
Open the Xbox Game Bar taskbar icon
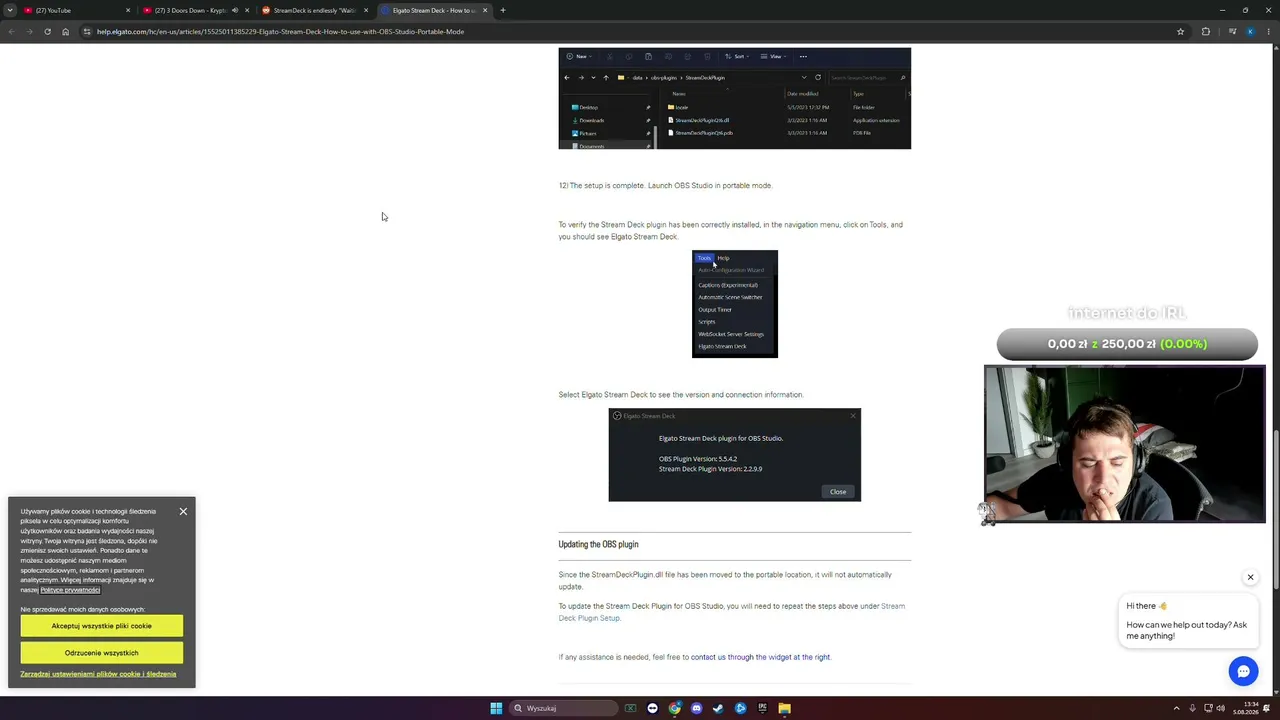pyautogui.click(x=630, y=708)
